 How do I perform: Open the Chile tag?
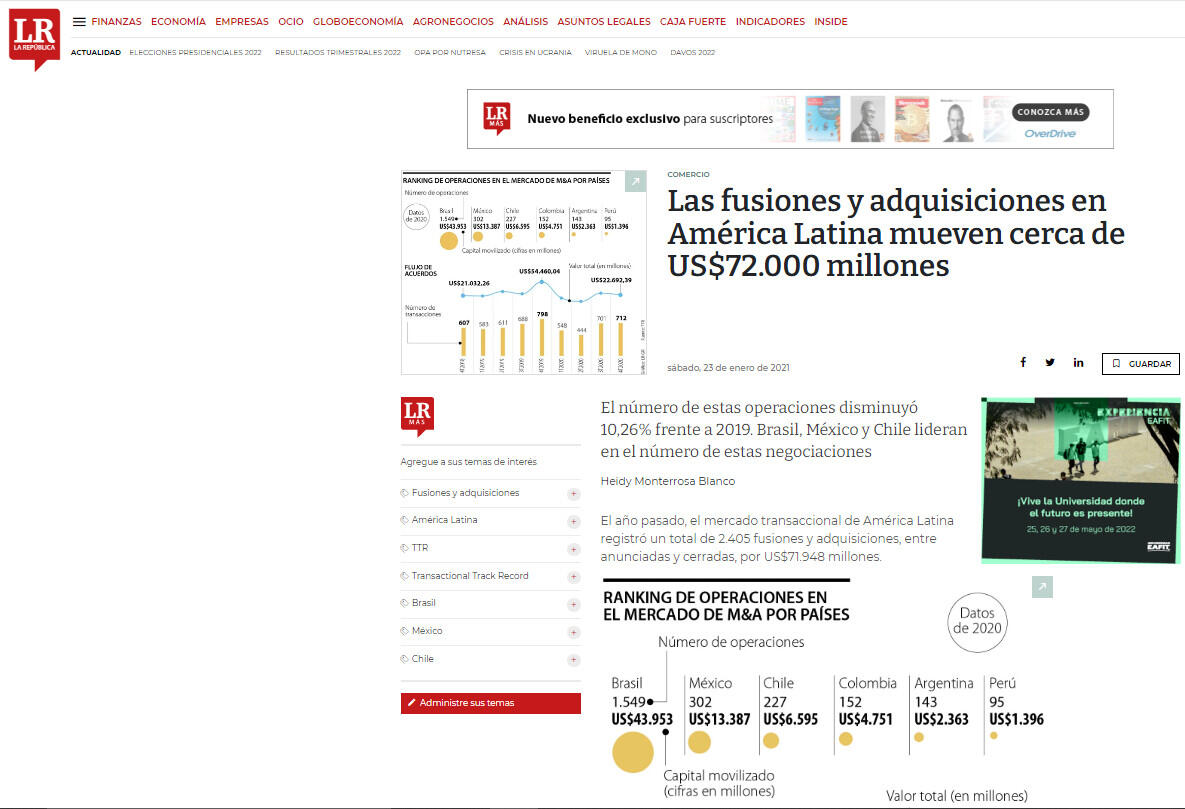(422, 659)
